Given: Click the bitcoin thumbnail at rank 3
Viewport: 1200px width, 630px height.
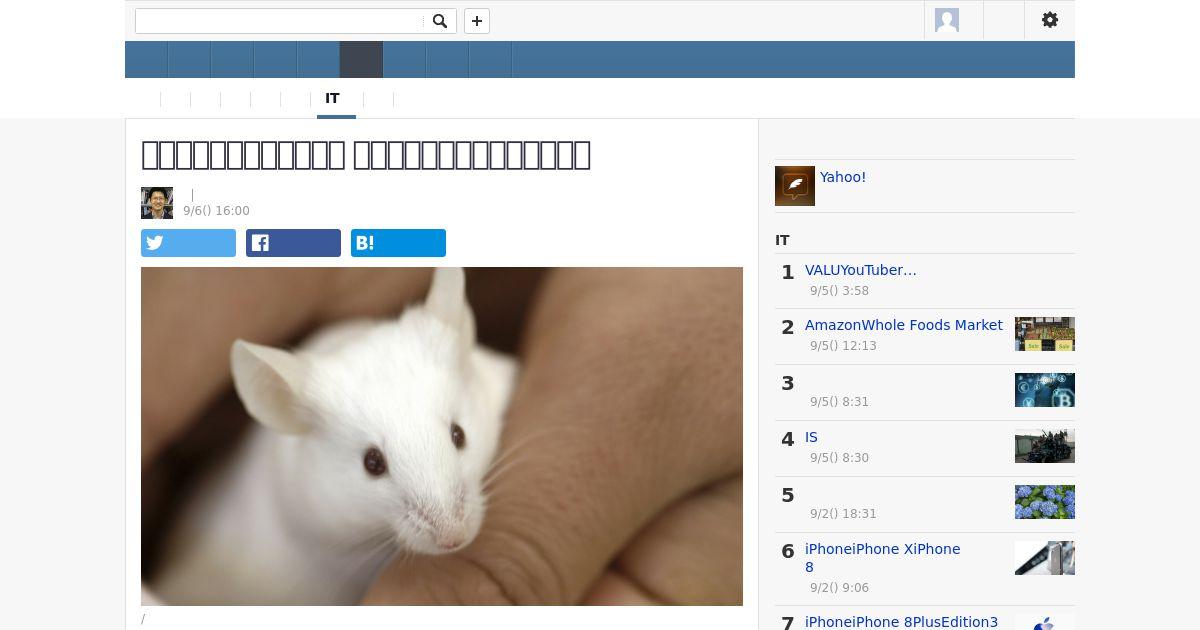Looking at the screenshot, I should [1045, 390].
